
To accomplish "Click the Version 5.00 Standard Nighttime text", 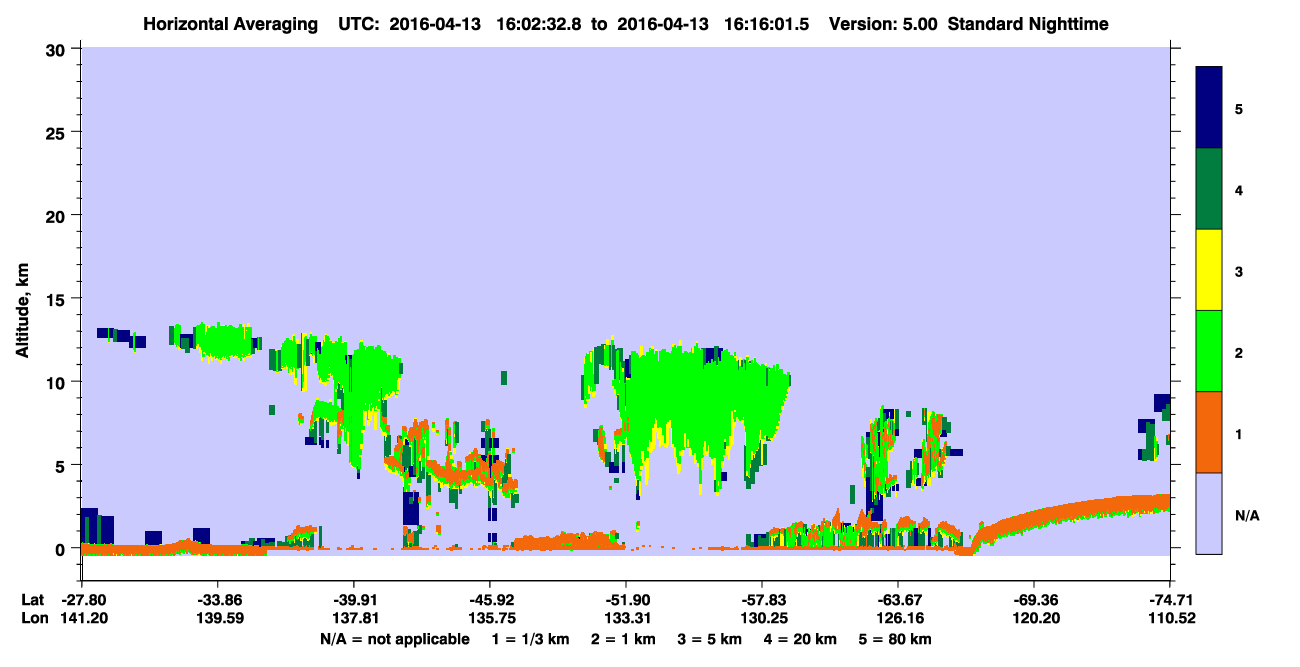I will pos(968,23).
